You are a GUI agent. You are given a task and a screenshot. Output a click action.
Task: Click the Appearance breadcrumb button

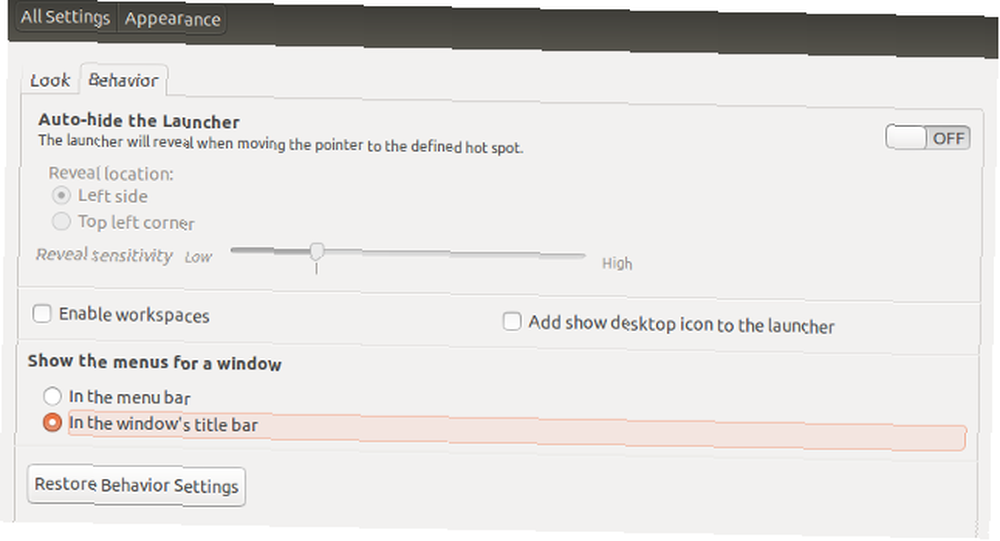click(172, 19)
